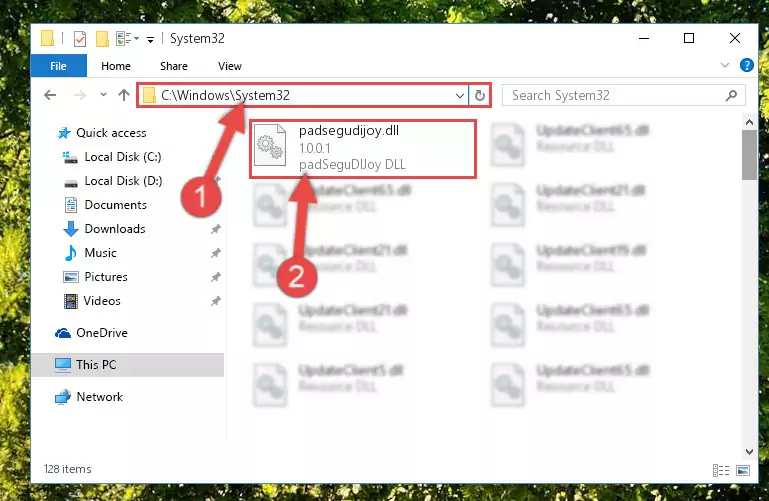Expand the address bar history dropdown
769x501 pixels.
coord(460,96)
